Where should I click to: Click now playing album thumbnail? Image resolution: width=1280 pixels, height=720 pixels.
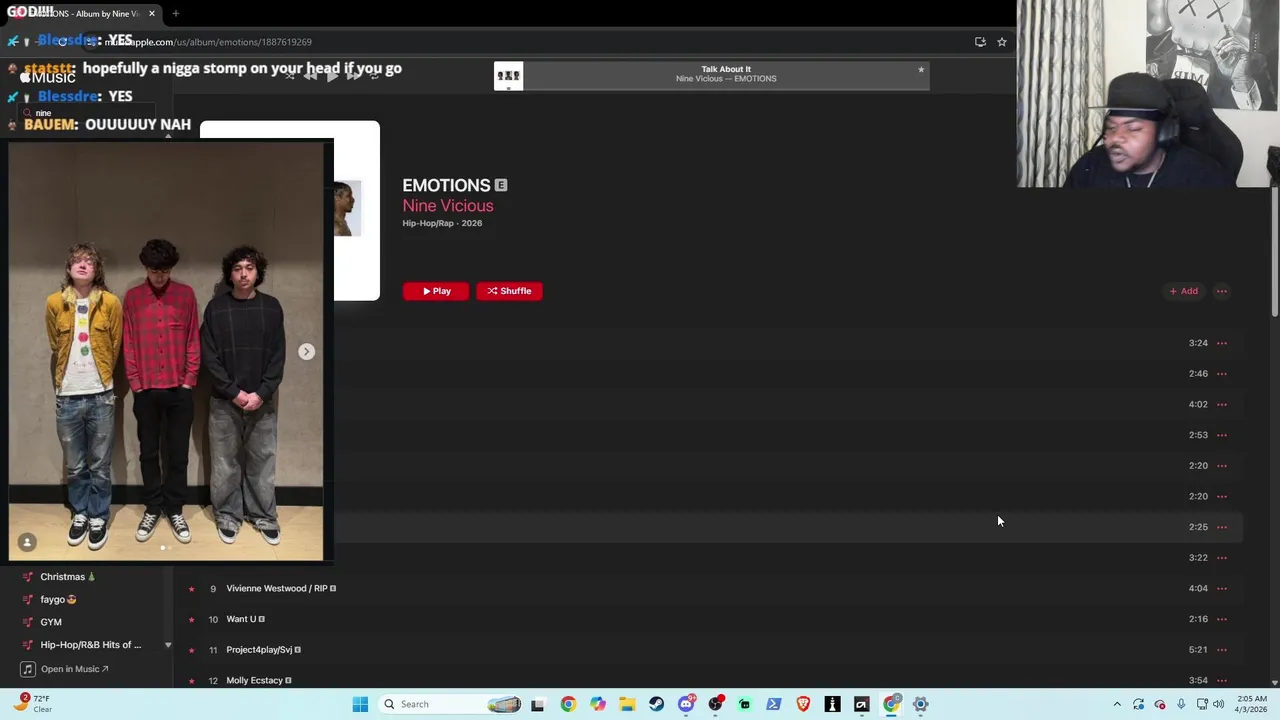click(x=508, y=76)
